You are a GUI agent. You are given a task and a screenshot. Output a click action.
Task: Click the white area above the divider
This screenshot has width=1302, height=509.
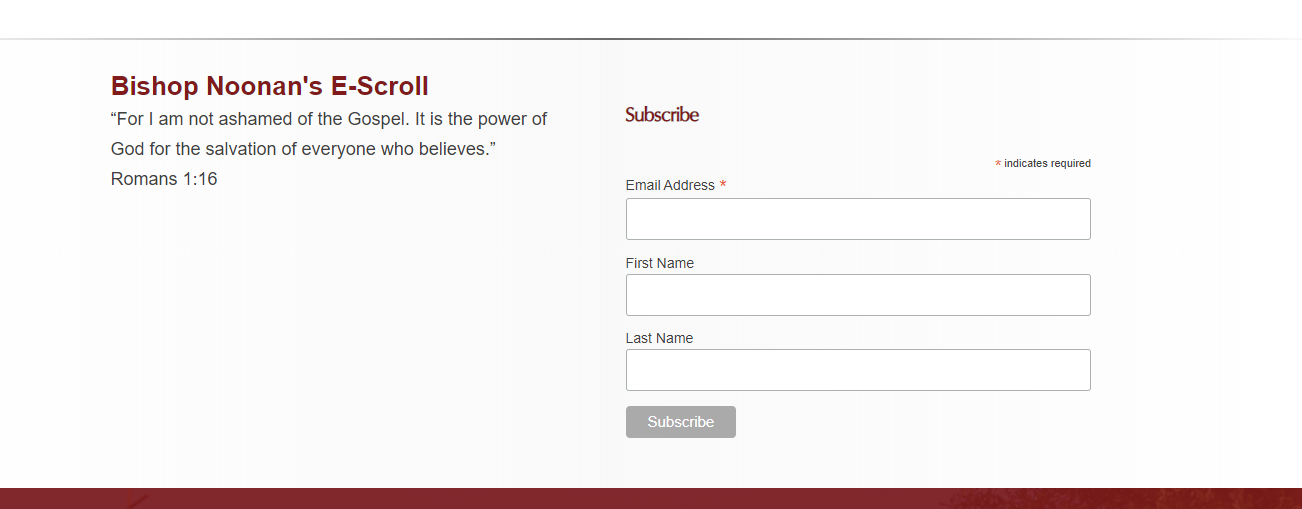pos(650,18)
